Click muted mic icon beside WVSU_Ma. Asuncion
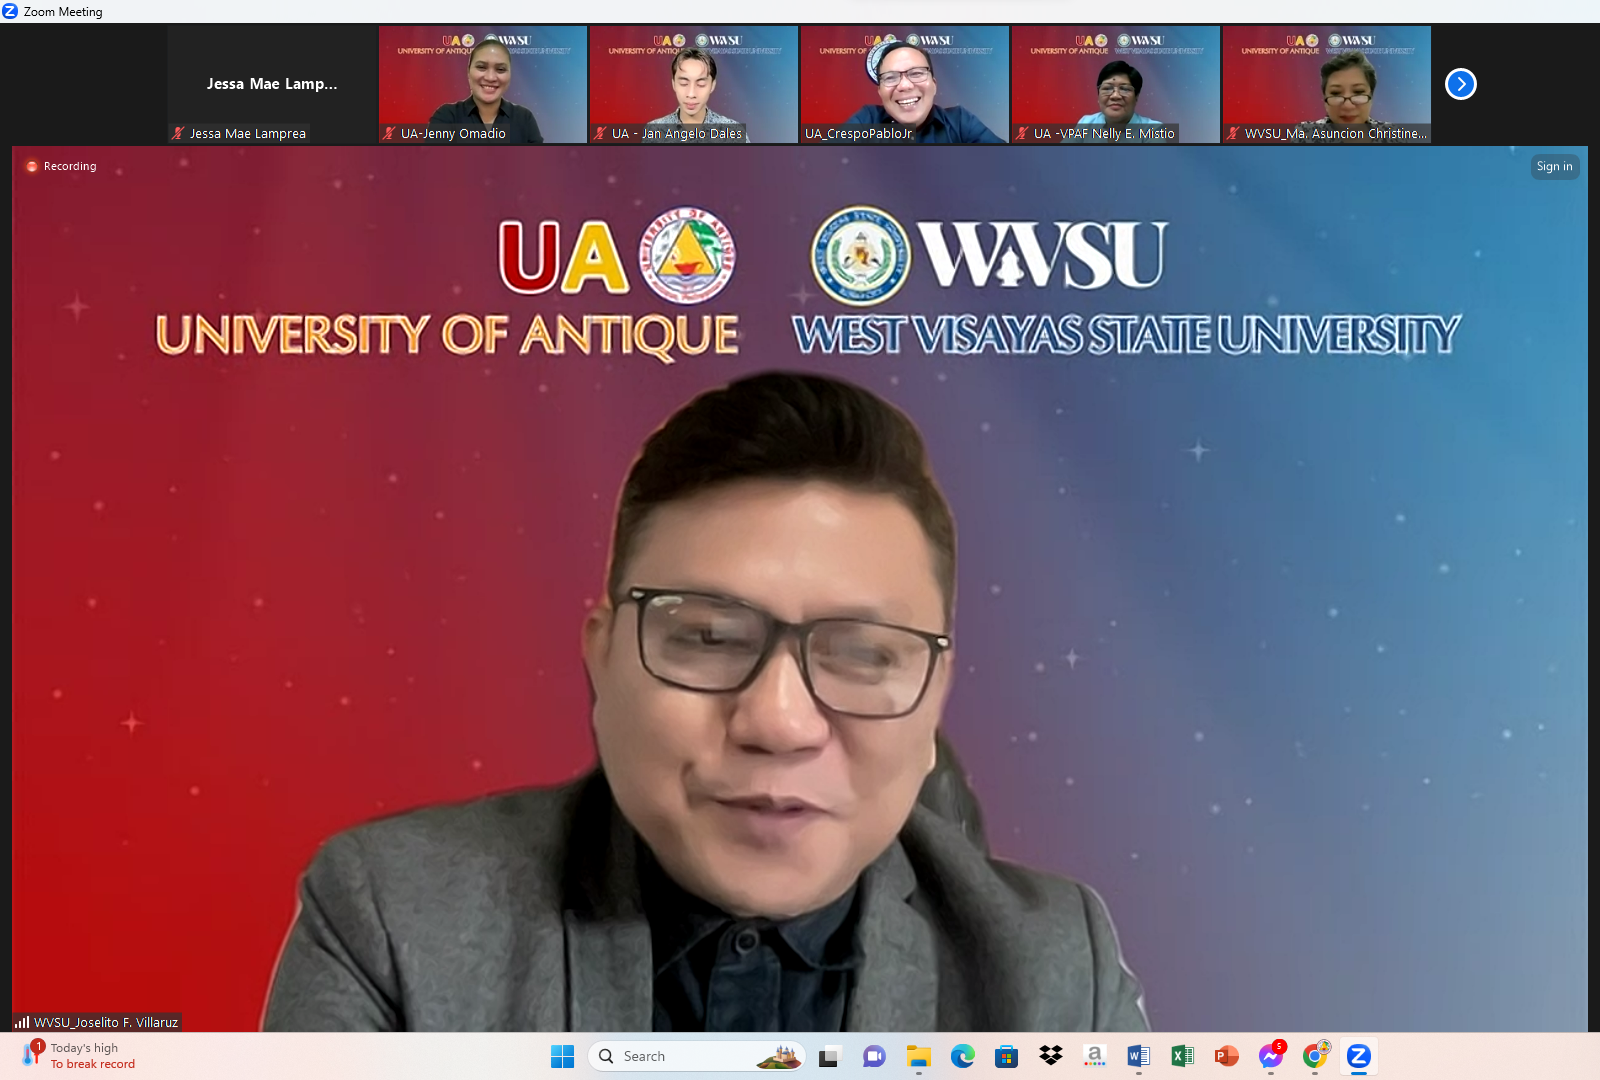 click(x=1233, y=133)
